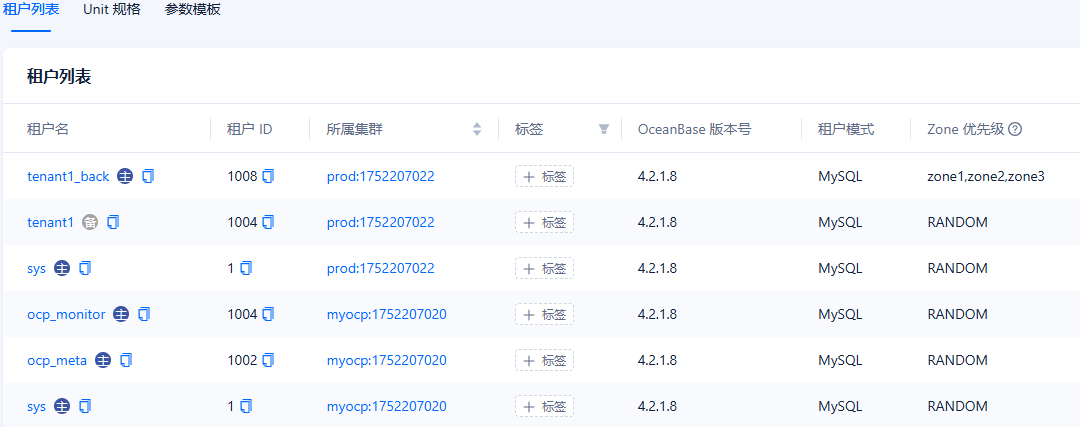
Task: Copy tenant name ocp_meta
Action: 126,360
